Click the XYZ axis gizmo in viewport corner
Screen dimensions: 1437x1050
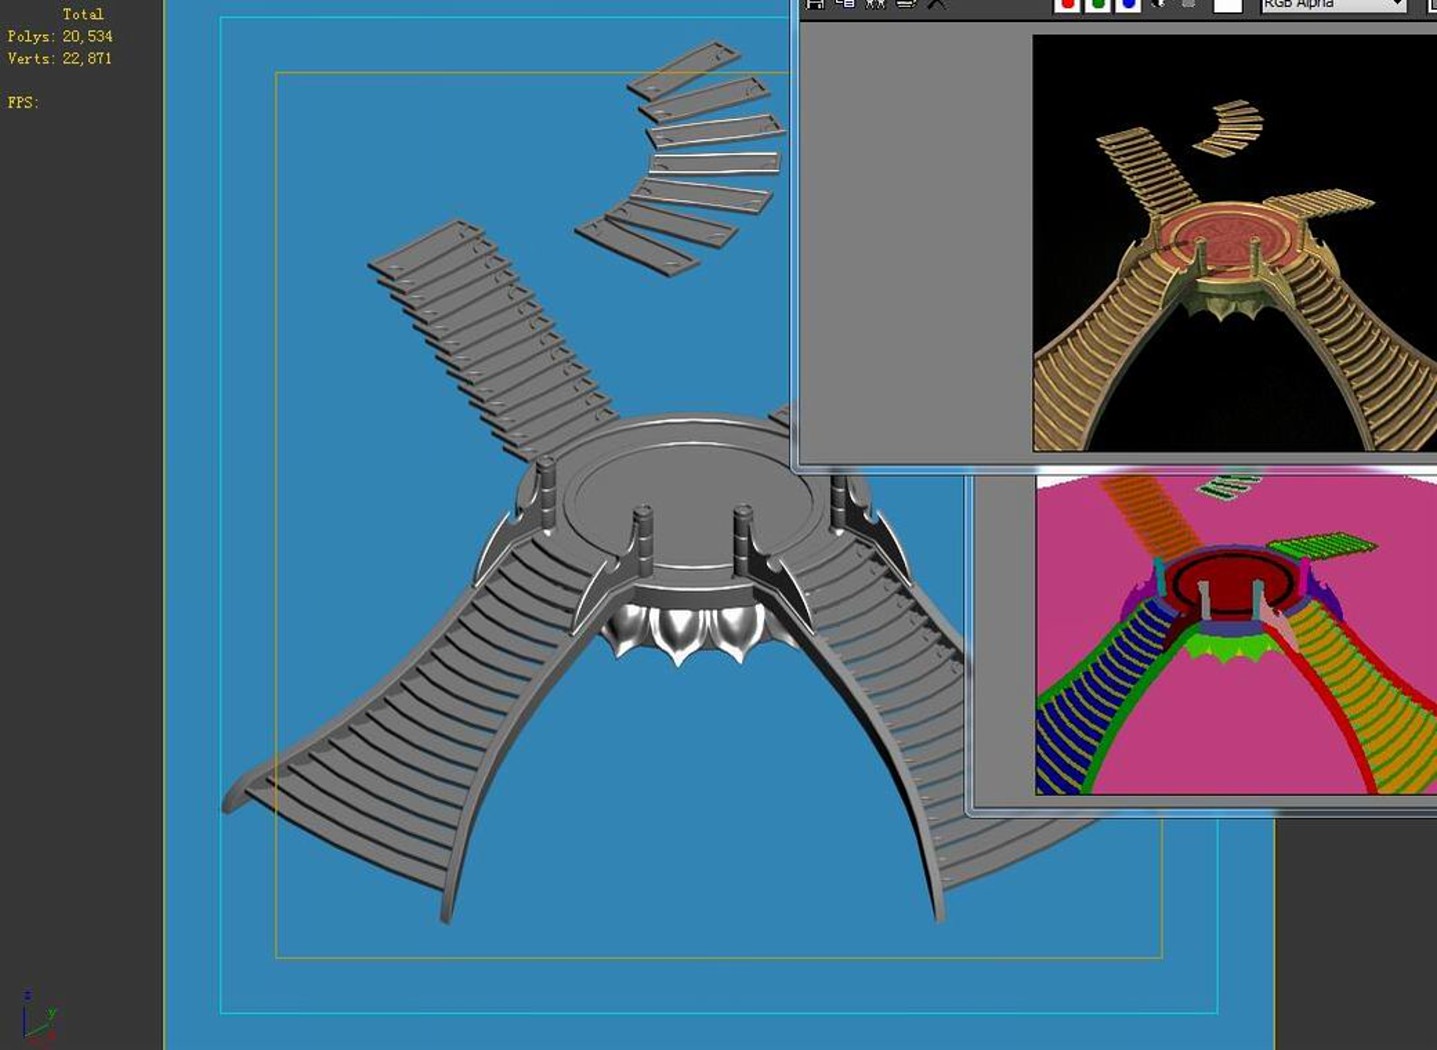(38, 1016)
